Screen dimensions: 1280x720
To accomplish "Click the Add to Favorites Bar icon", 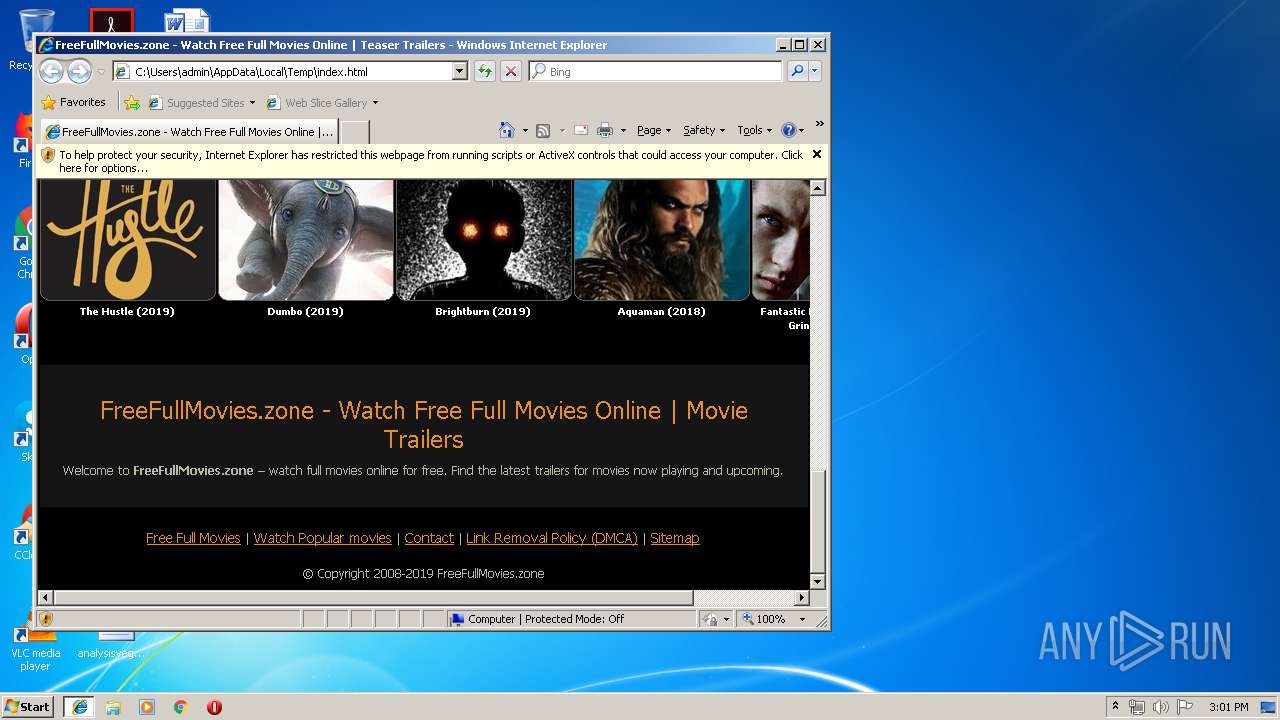I will tap(132, 102).
